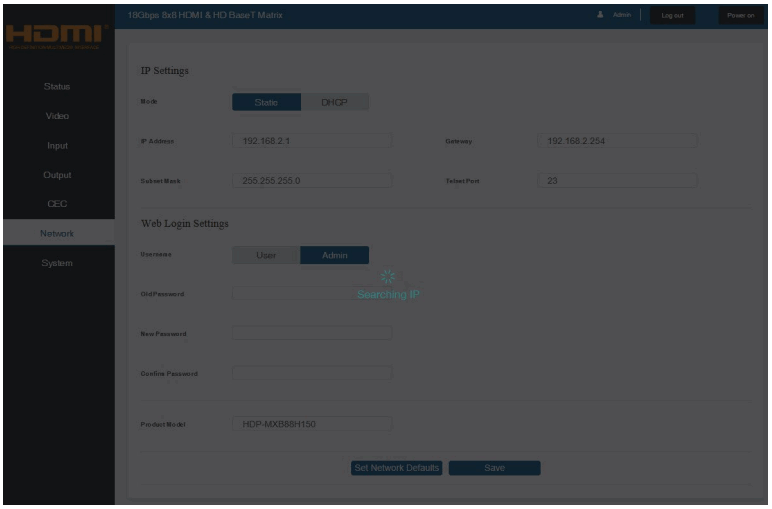
Task: Open the Video page
Action: [57, 116]
